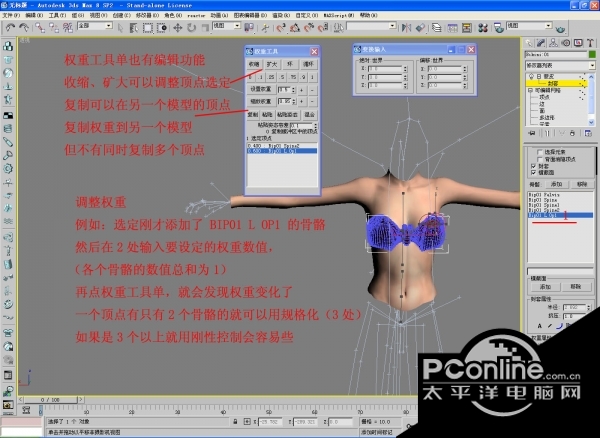Toggle Spinner Snap icon
Image resolution: width=600 pixels, height=438 pixels.
tap(323, 28)
